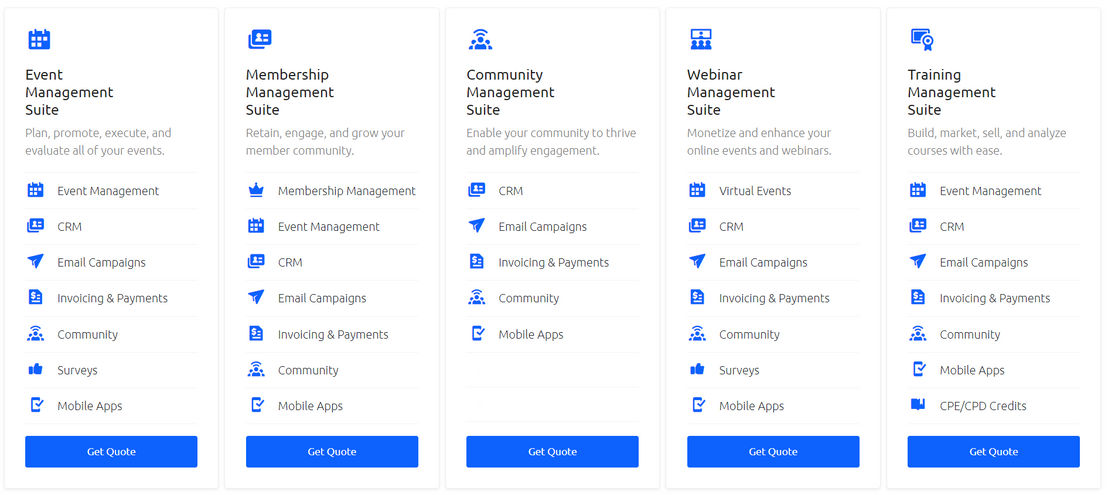
Task: Click the Community Management Suite header icon
Action: point(480,39)
